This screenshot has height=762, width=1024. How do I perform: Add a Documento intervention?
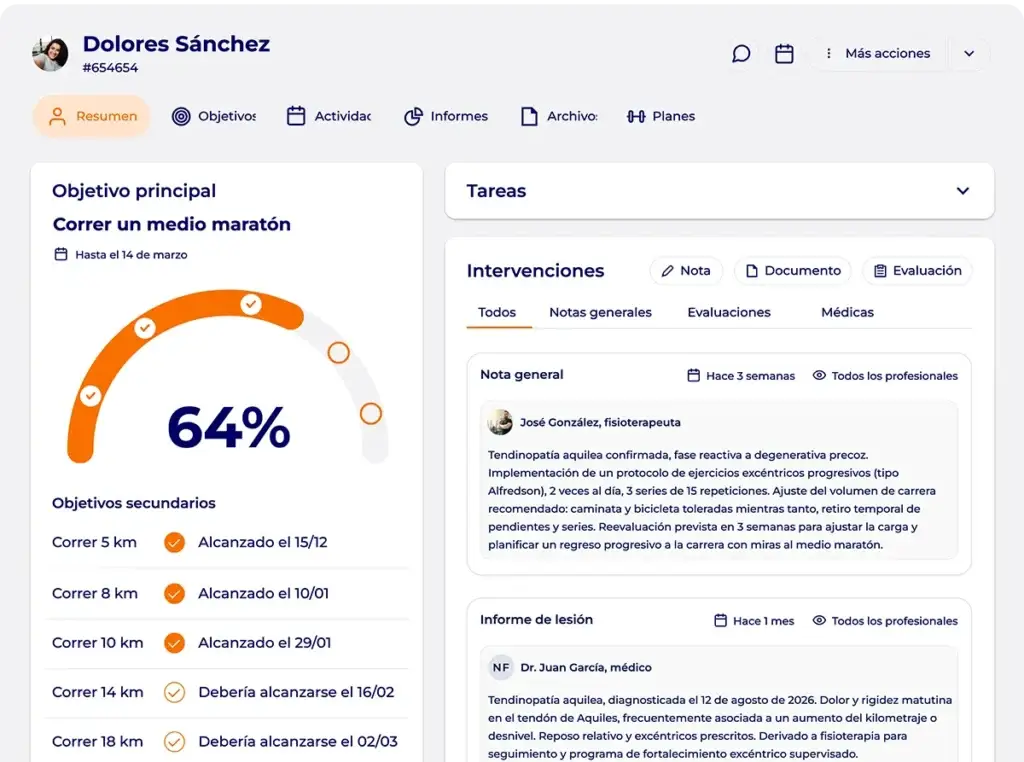click(x=793, y=271)
